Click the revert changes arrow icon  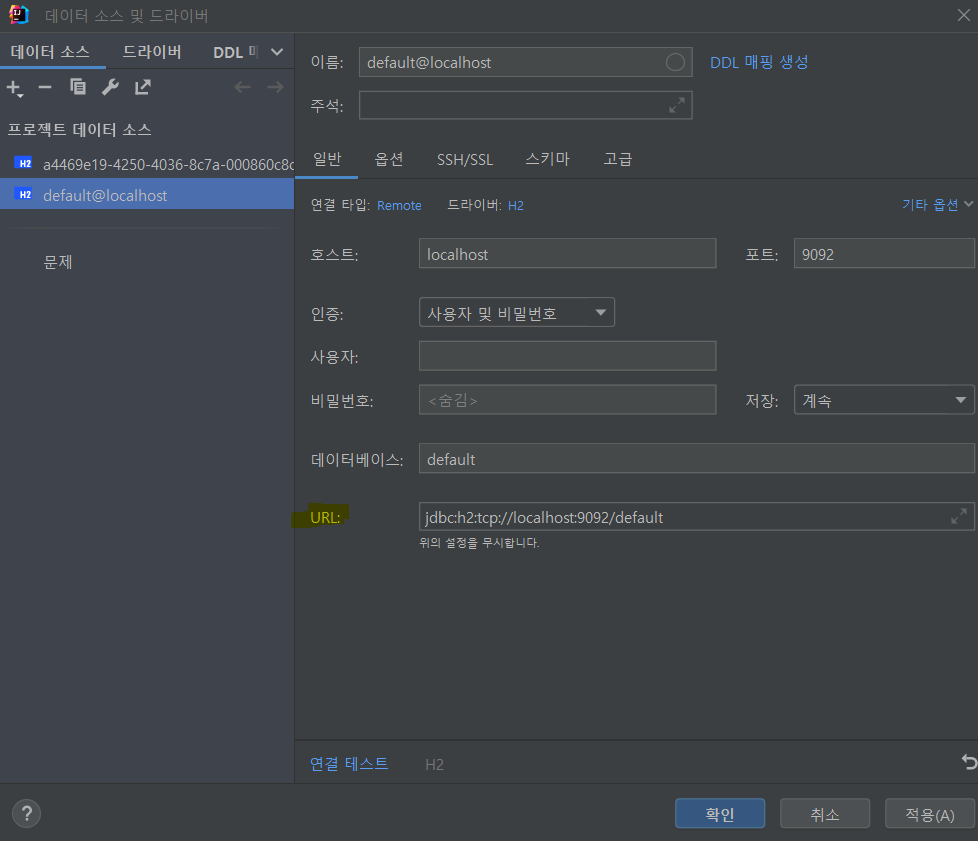[969, 762]
